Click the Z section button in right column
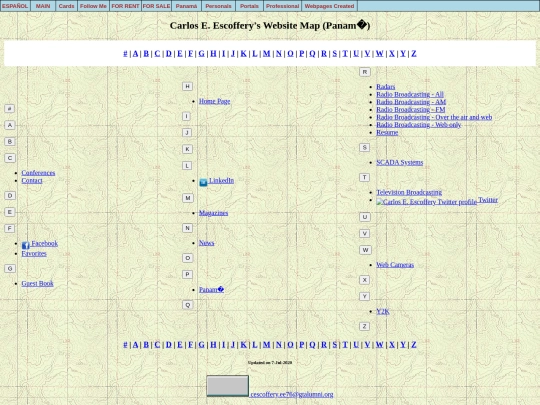The width and height of the screenshot is (540, 405). 364,326
